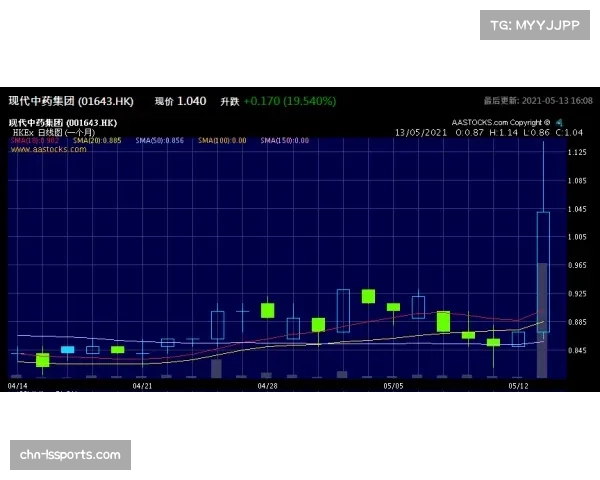Select the stock title with code 01643.HK
Viewport: 600px width, 480px height.
pyautogui.click(x=71, y=101)
